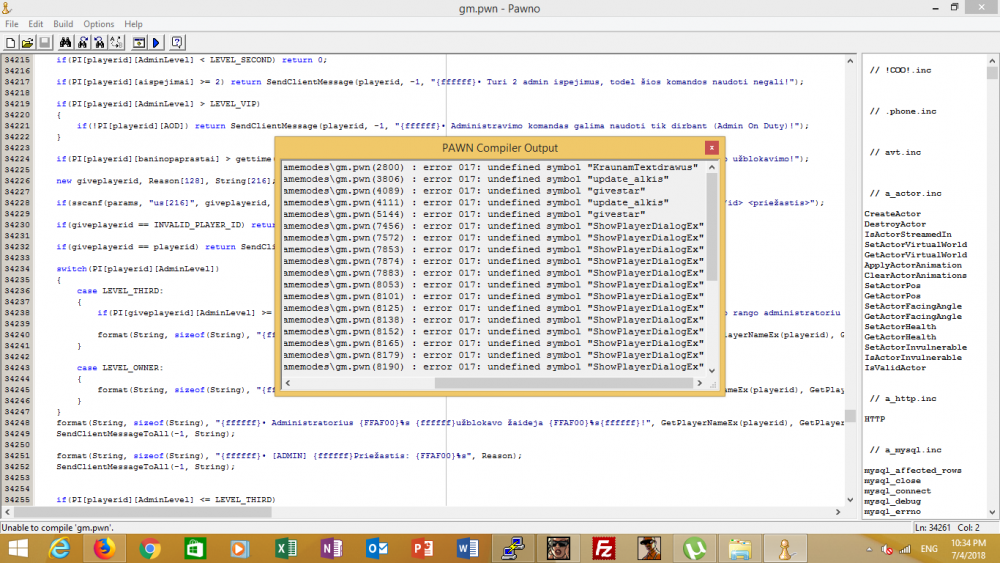The image size is (1000, 563).
Task: Click compiler output scroll right arrow
Action: pyautogui.click(x=700, y=383)
